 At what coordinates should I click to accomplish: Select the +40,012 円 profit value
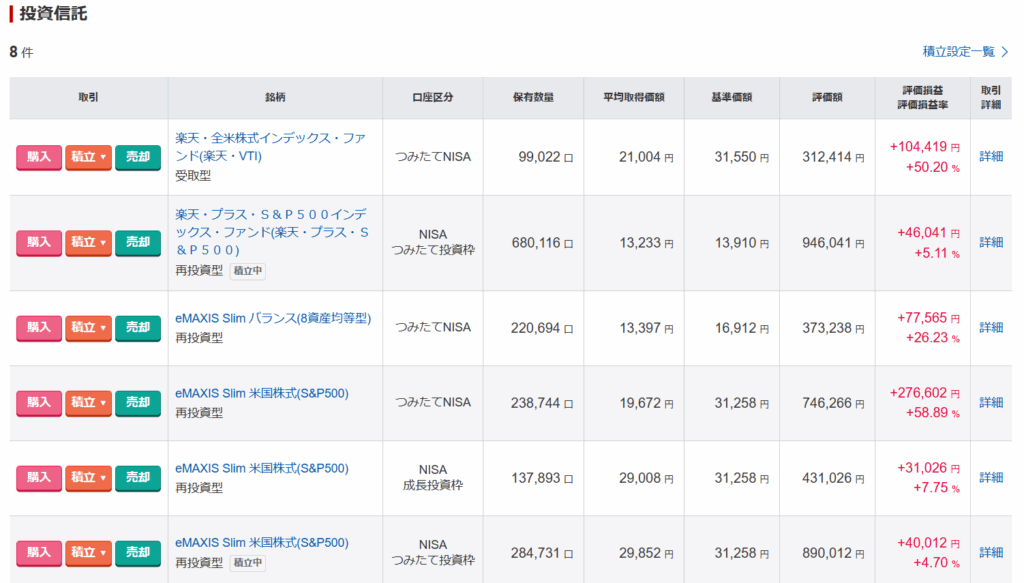[x=929, y=543]
